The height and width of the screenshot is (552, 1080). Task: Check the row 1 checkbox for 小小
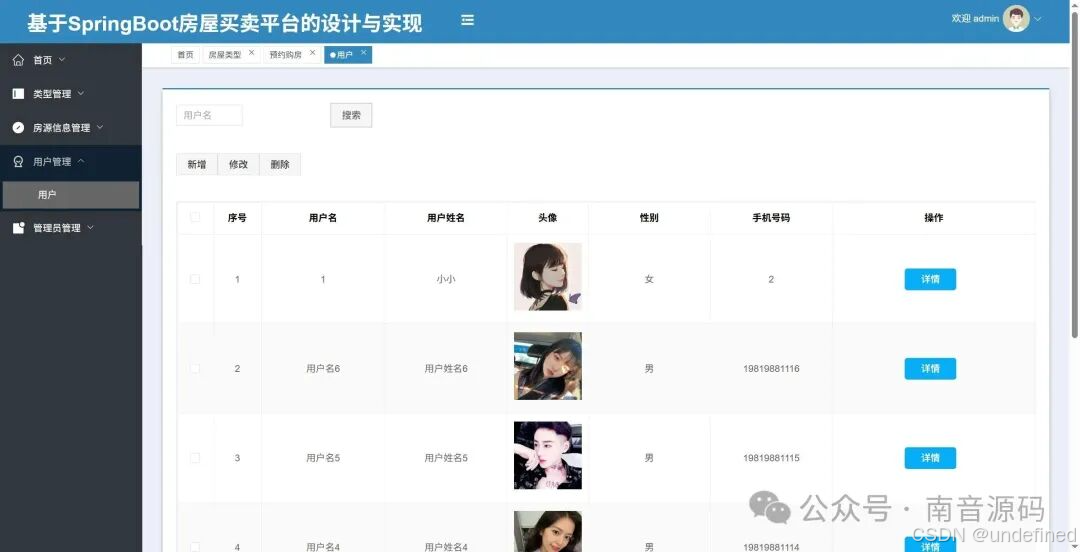click(195, 279)
